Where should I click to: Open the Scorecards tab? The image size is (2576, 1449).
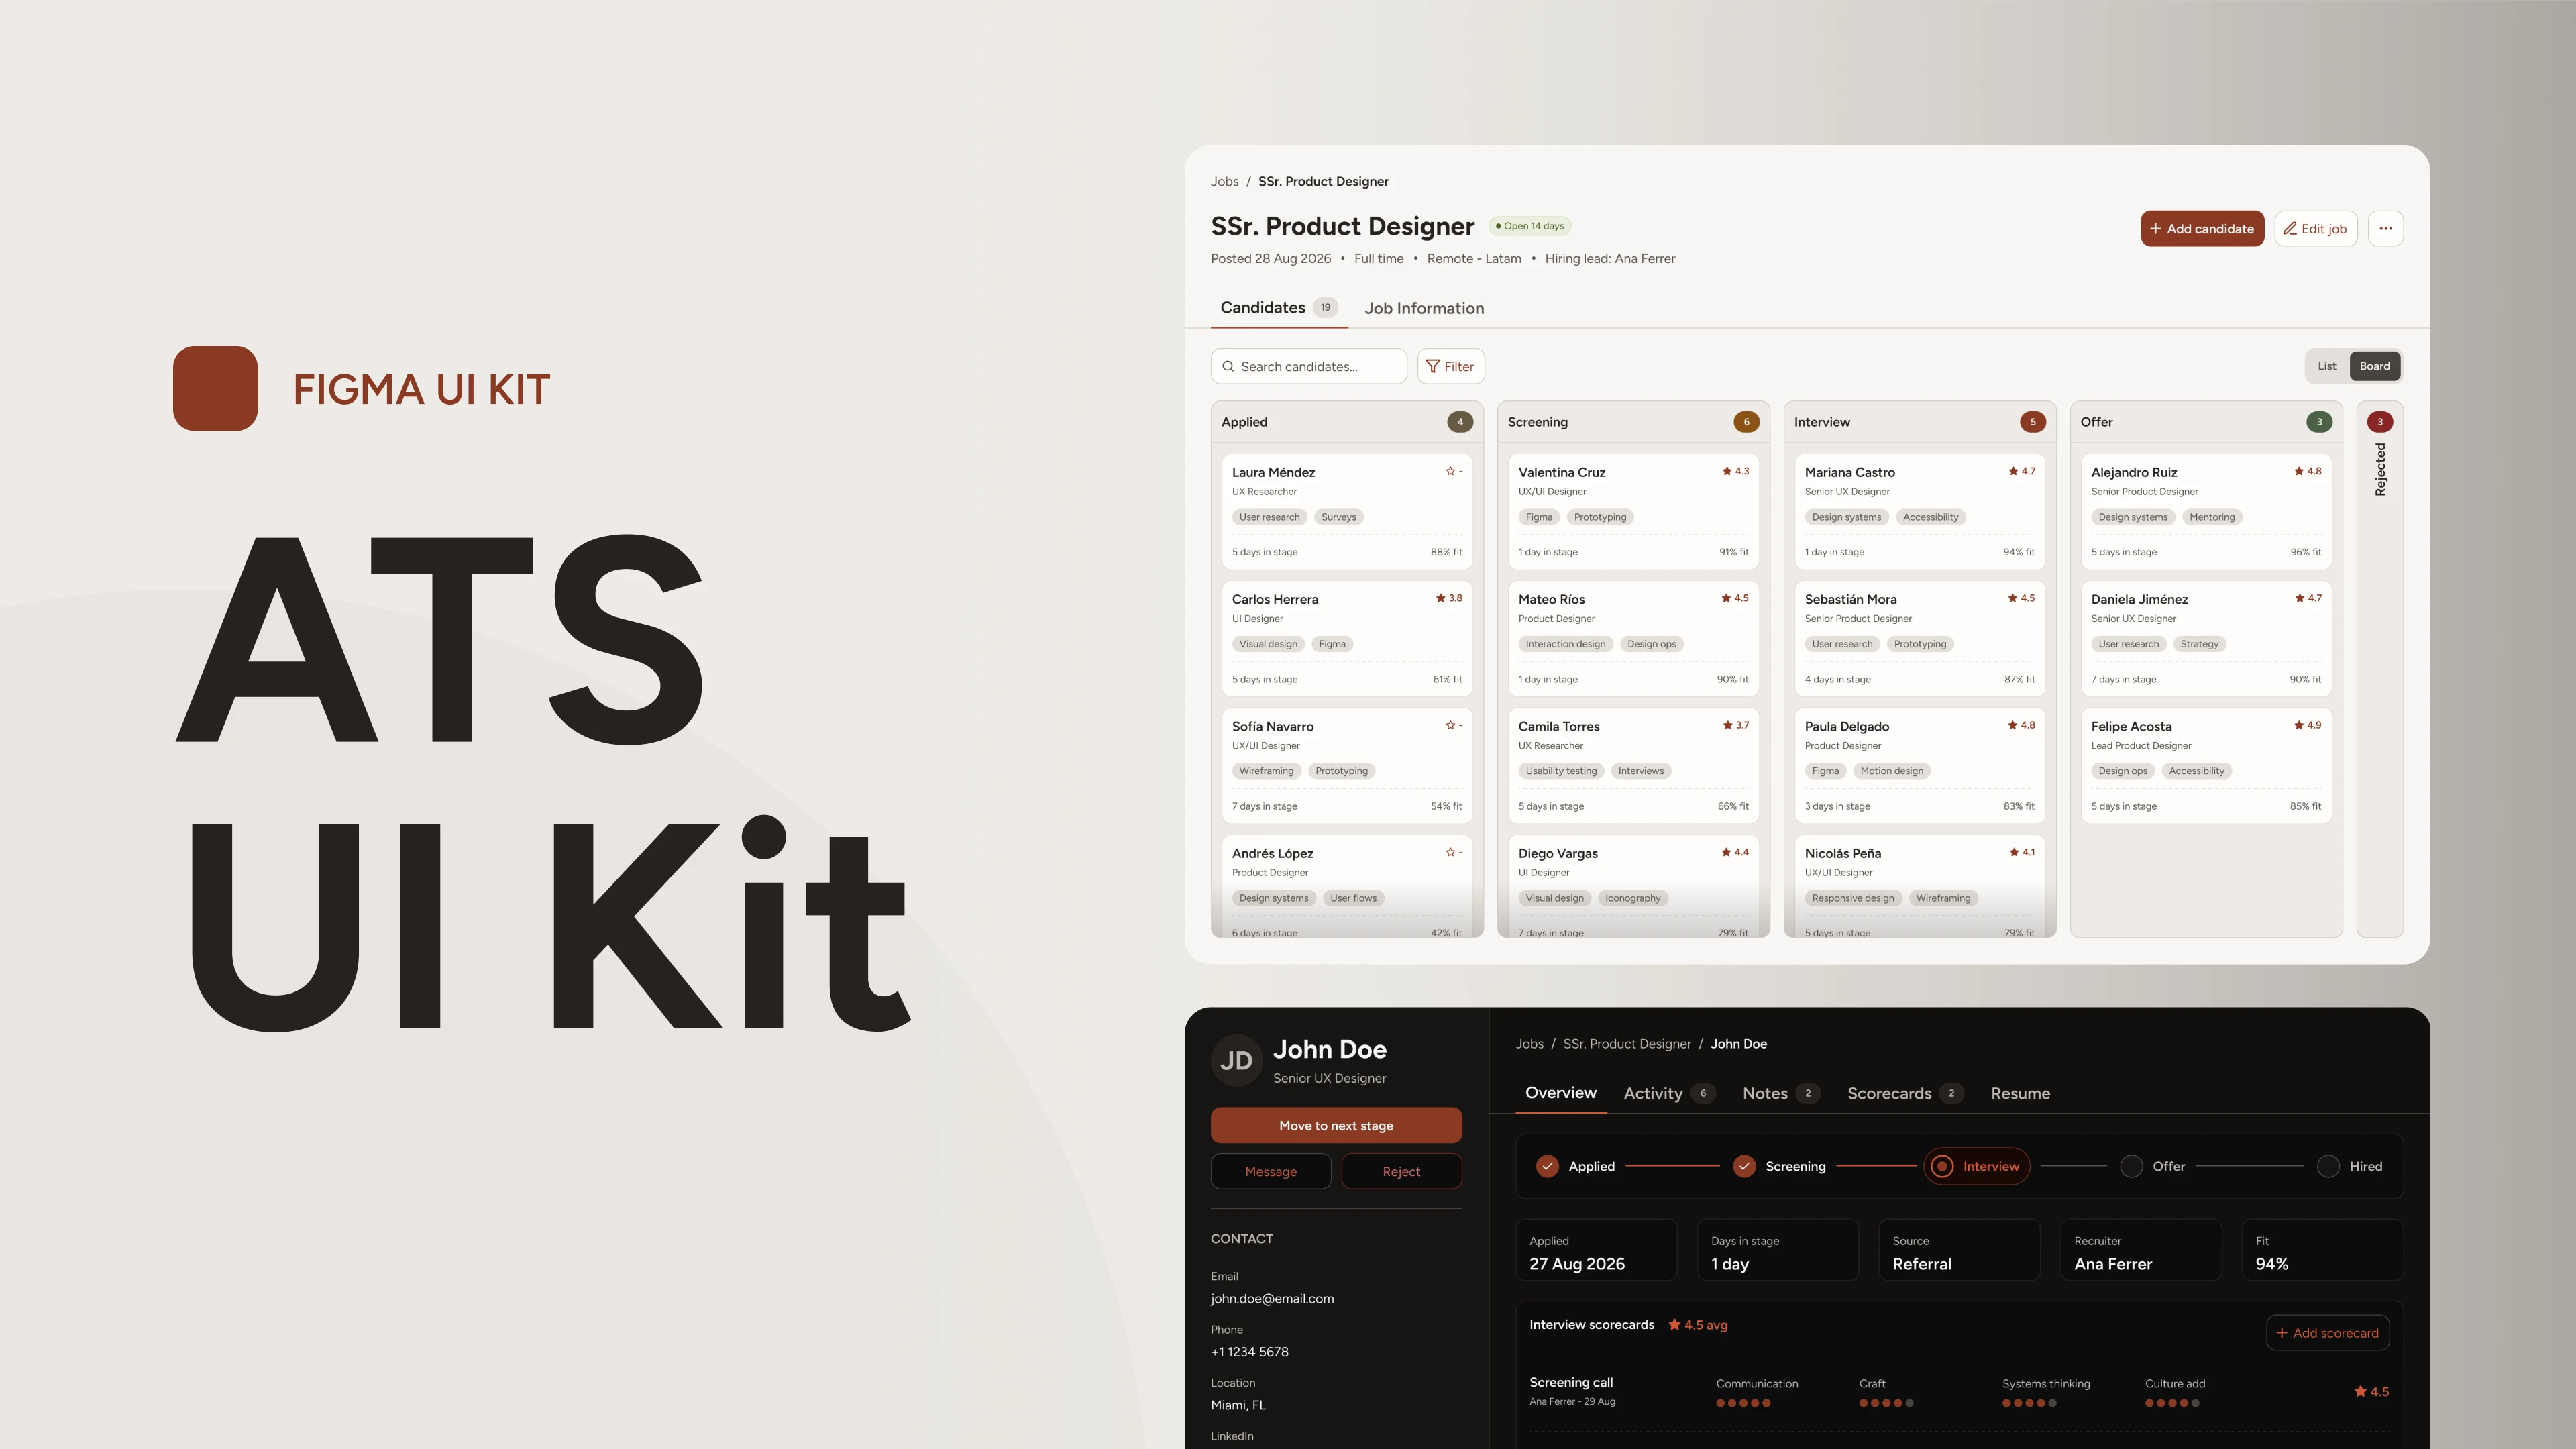click(x=1905, y=1093)
